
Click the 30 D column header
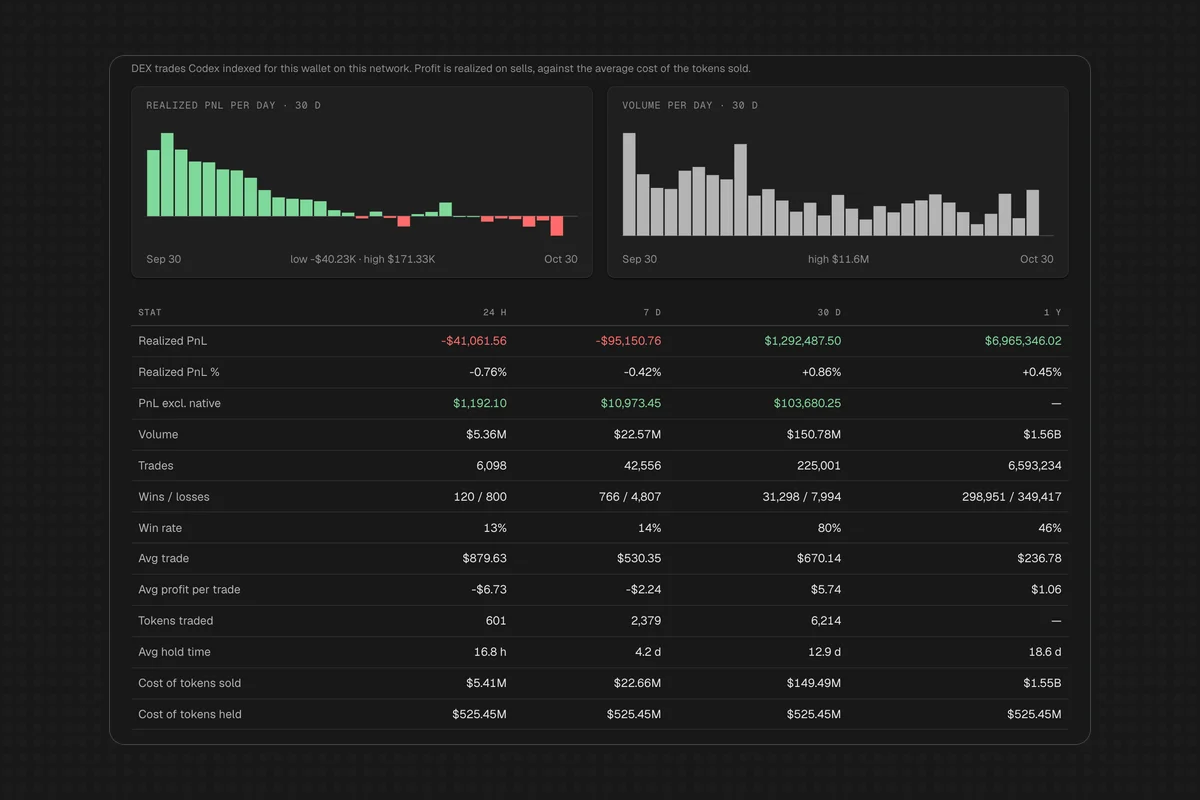pos(829,313)
